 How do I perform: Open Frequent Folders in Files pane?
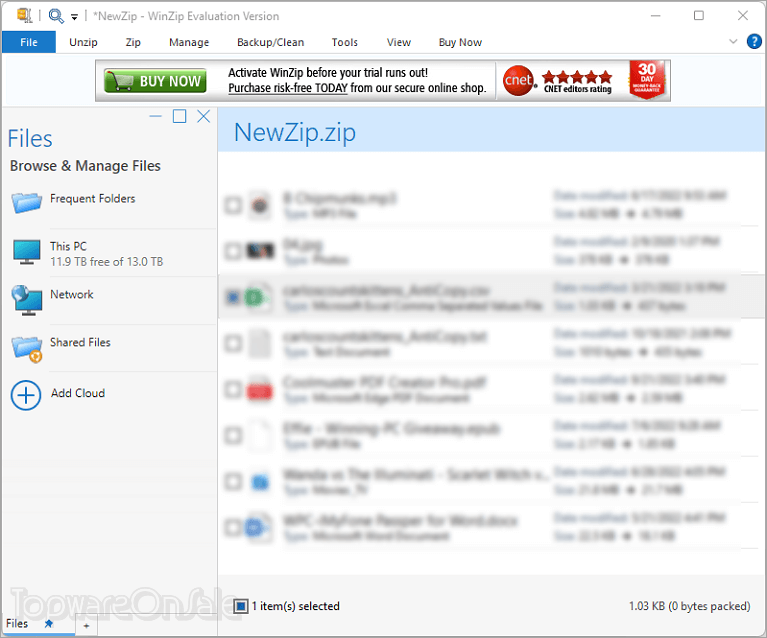tap(92, 199)
